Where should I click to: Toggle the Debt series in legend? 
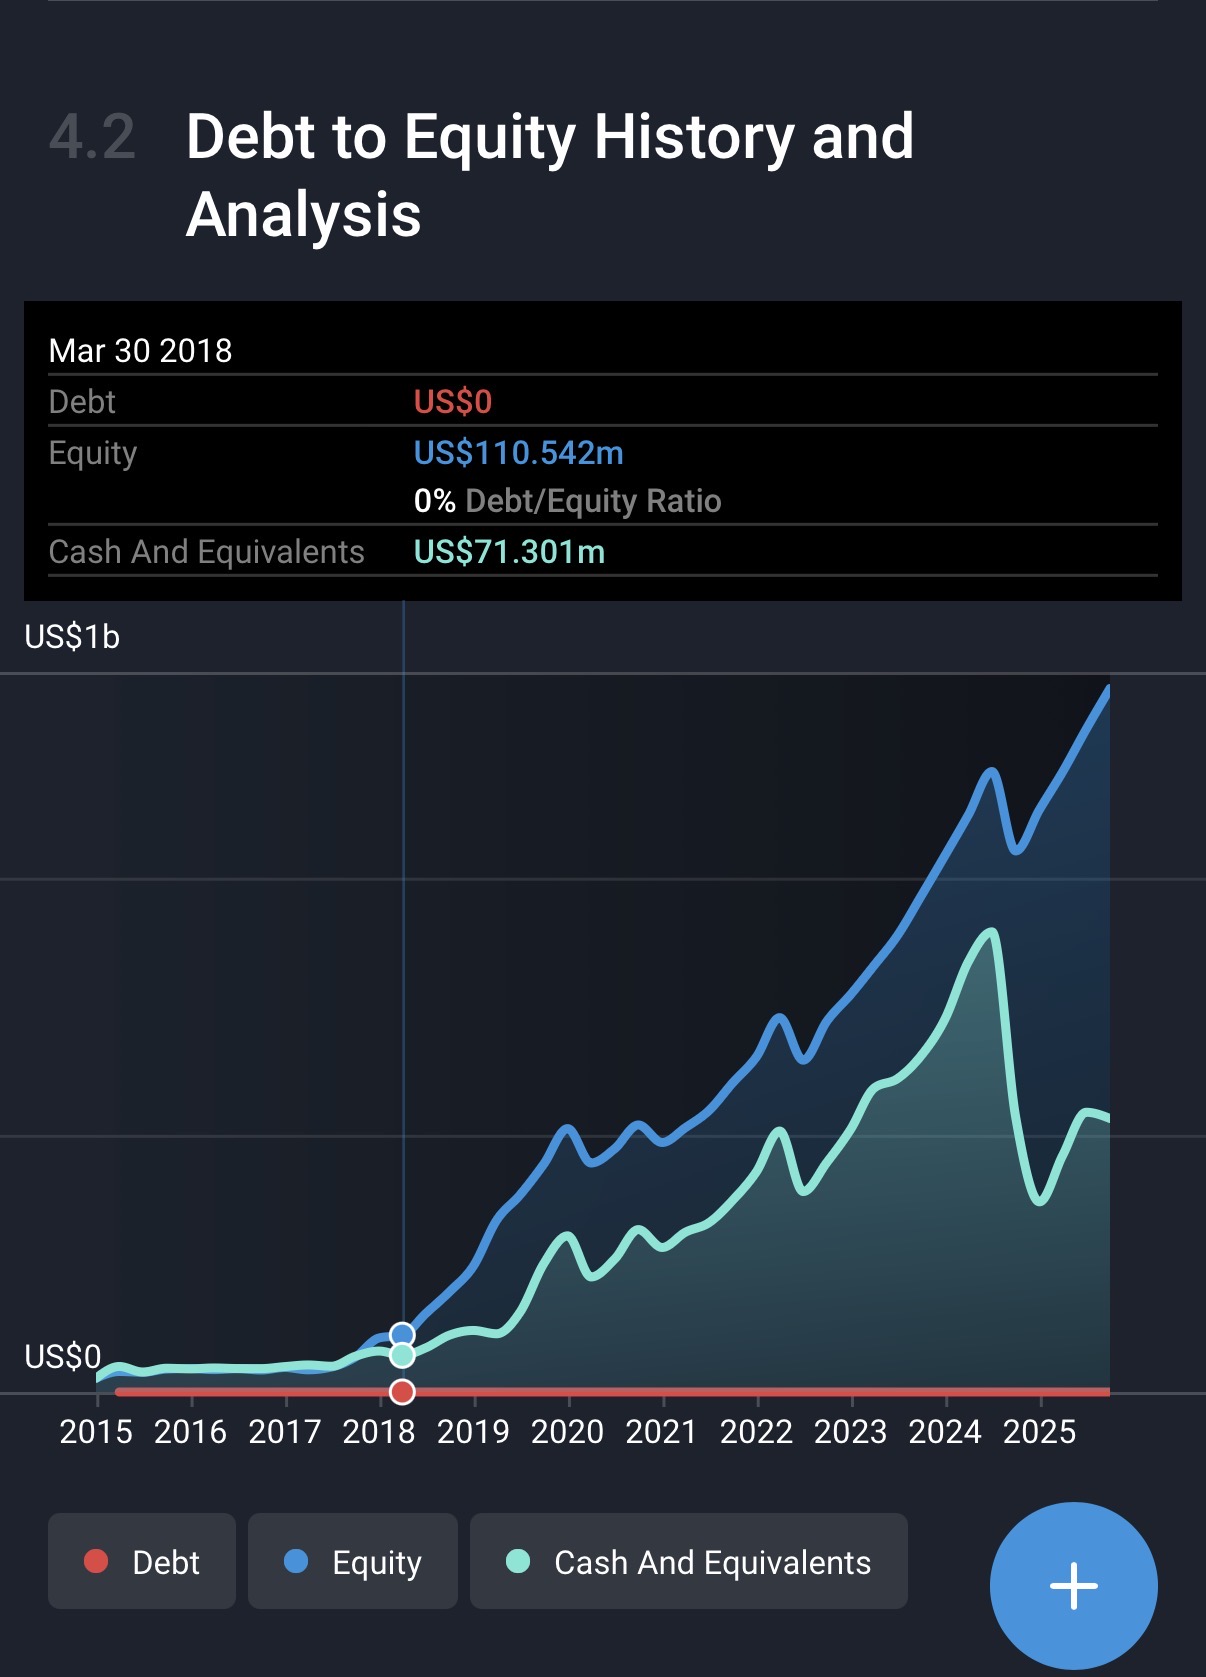[142, 1561]
